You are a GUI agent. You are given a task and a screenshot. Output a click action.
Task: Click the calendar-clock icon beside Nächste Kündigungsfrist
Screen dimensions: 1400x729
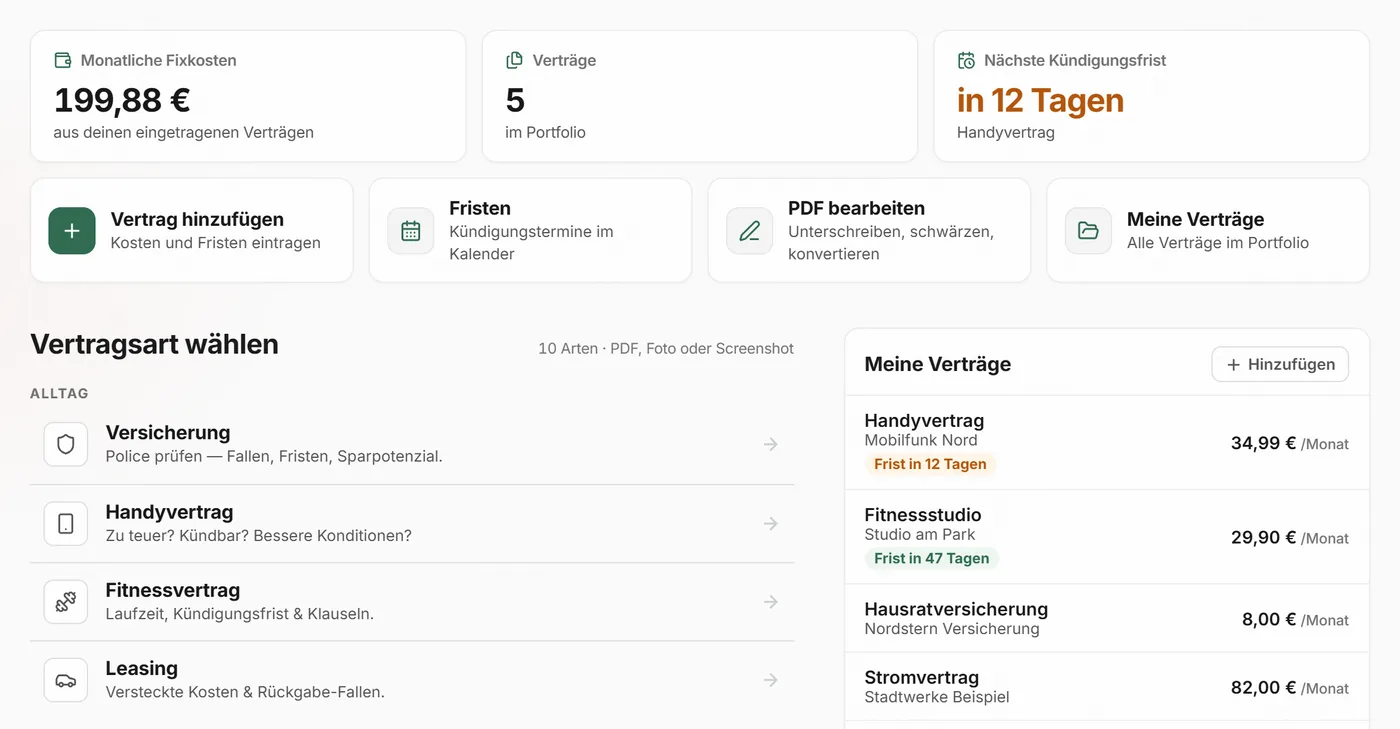(966, 60)
